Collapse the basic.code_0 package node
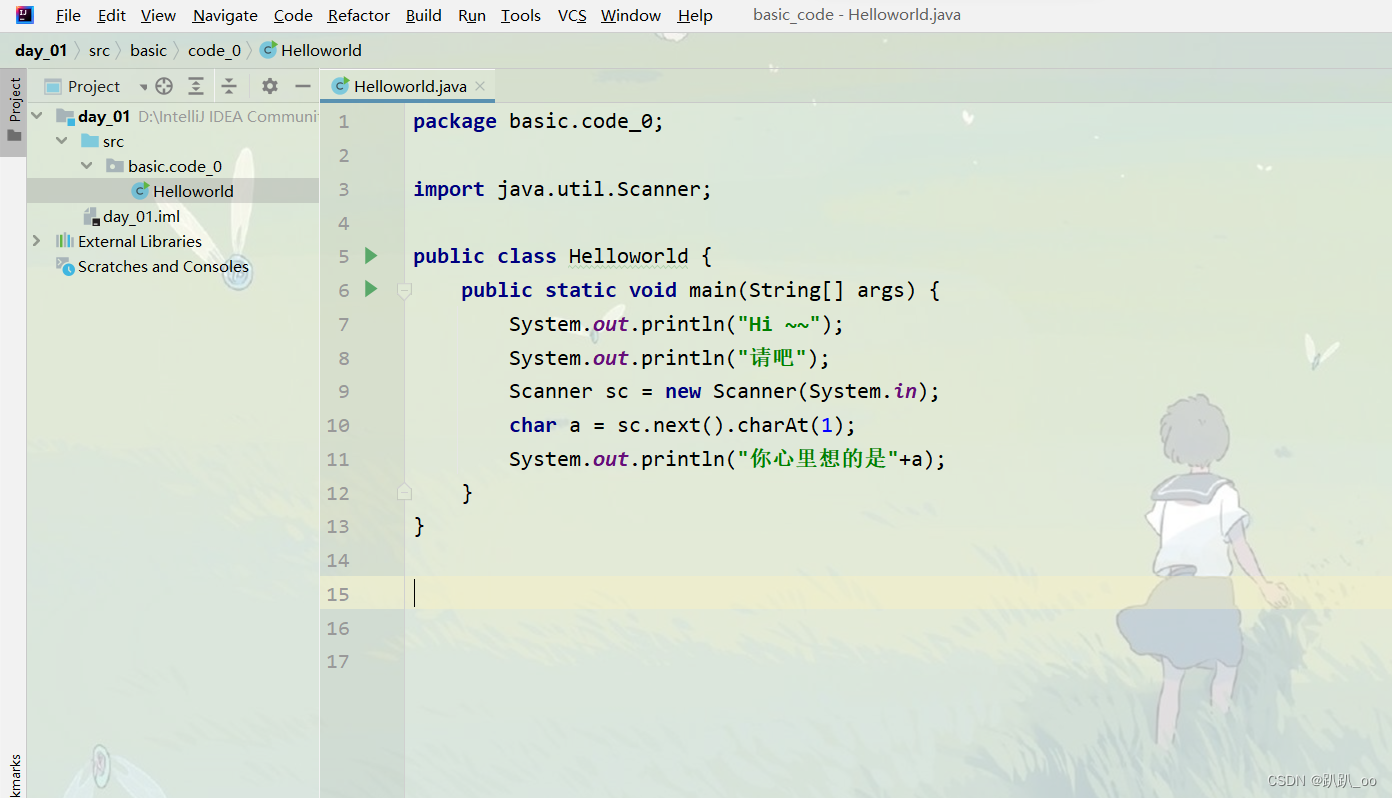This screenshot has height=798, width=1392. tap(87, 166)
